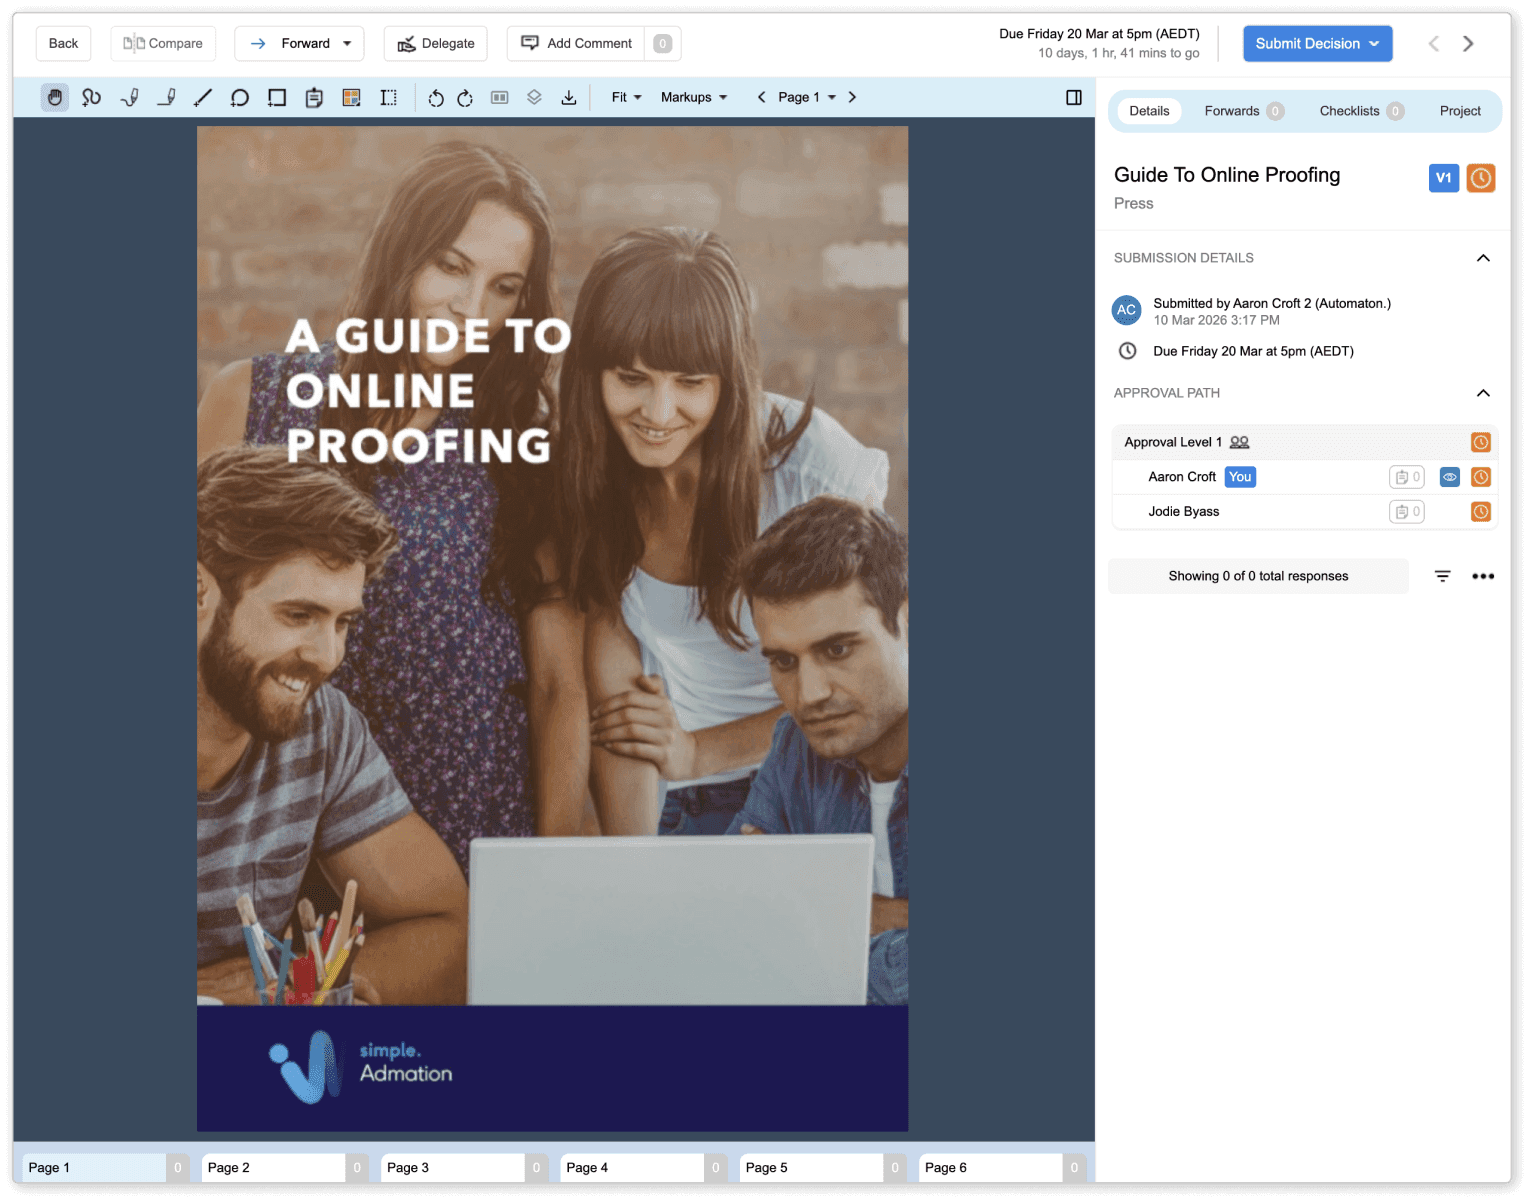Select the sticky note tool
This screenshot has height=1202, width=1530.
click(314, 97)
